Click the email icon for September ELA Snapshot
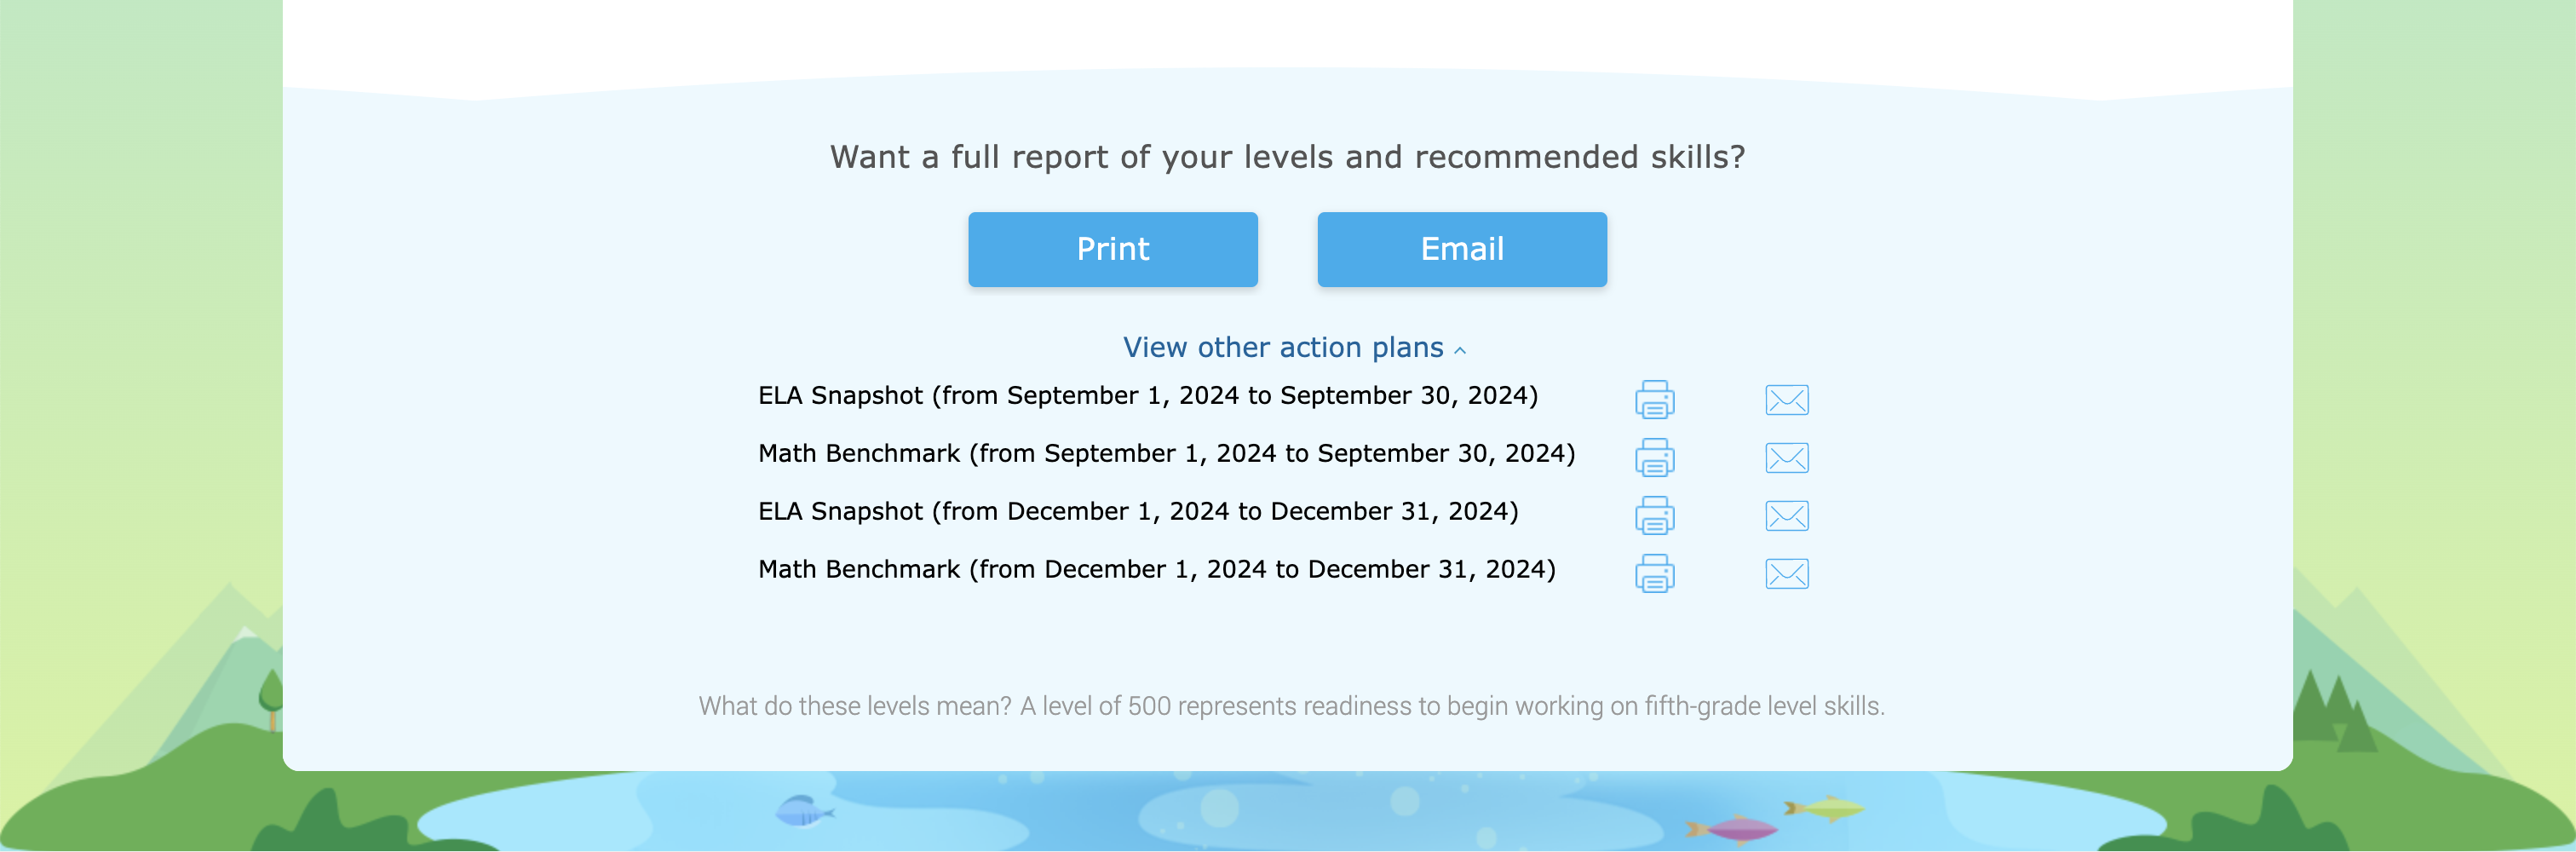Screen dimensions: 2576x852 [1788, 399]
